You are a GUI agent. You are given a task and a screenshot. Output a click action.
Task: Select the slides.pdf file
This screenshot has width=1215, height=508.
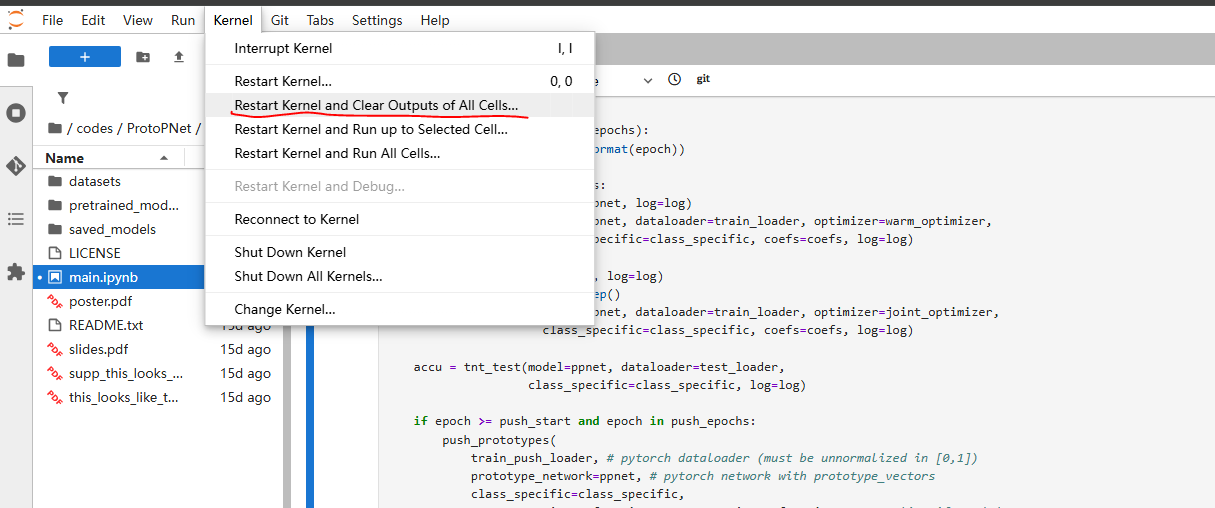point(98,349)
